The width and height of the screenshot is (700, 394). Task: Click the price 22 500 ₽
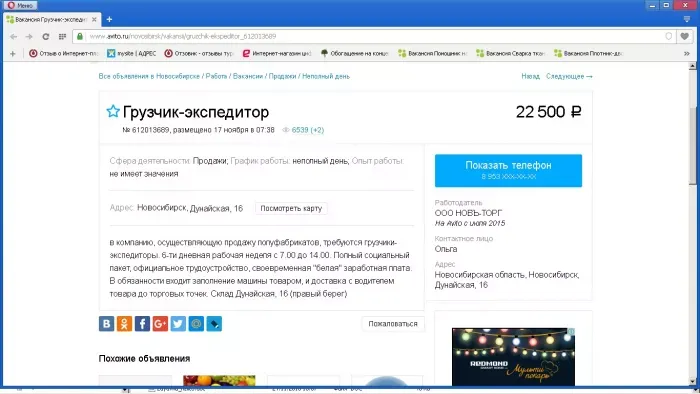pos(548,112)
